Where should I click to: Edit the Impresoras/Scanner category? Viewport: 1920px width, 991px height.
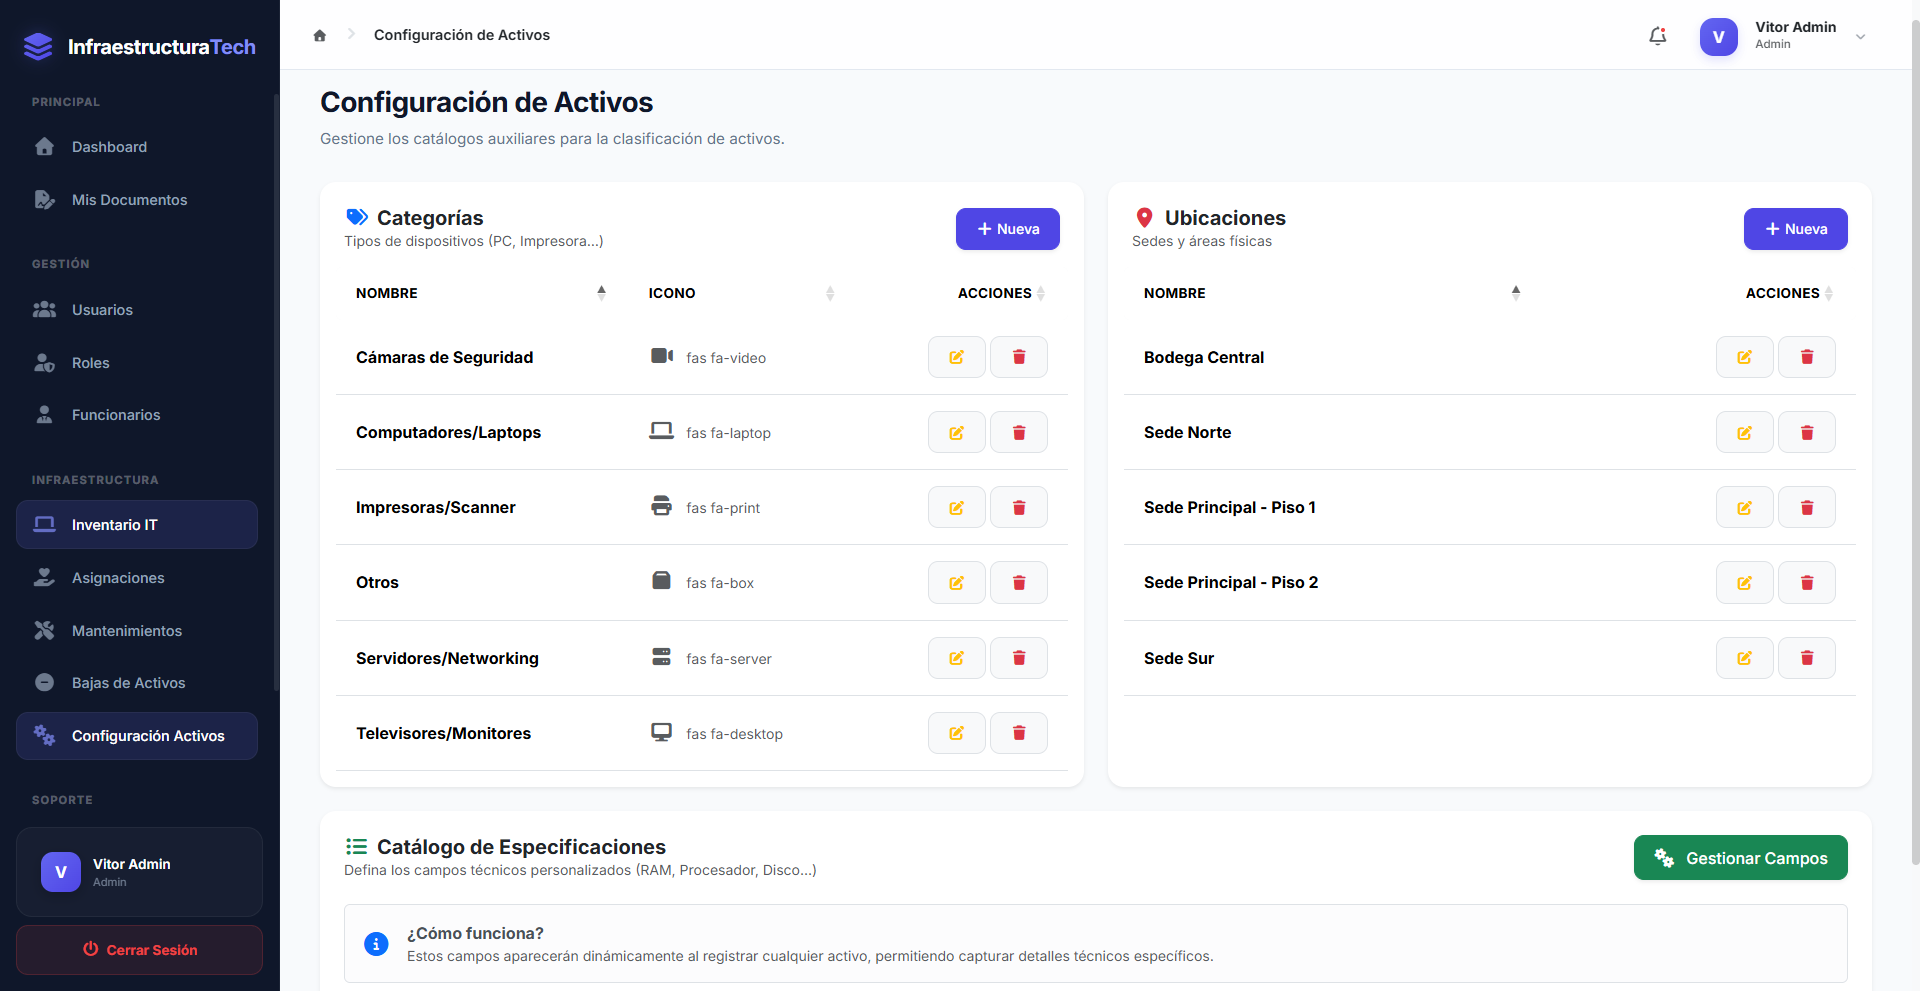pyautogui.click(x=957, y=507)
